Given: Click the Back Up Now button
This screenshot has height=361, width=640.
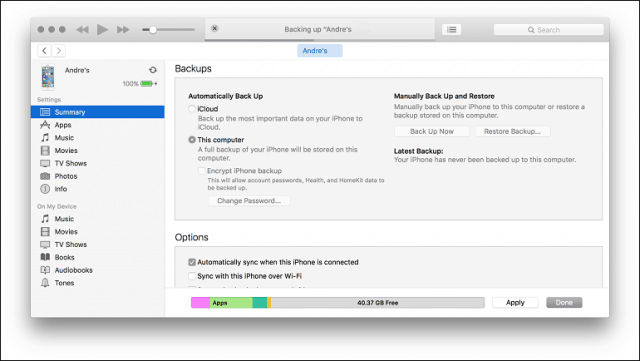Looking at the screenshot, I should click(x=432, y=131).
